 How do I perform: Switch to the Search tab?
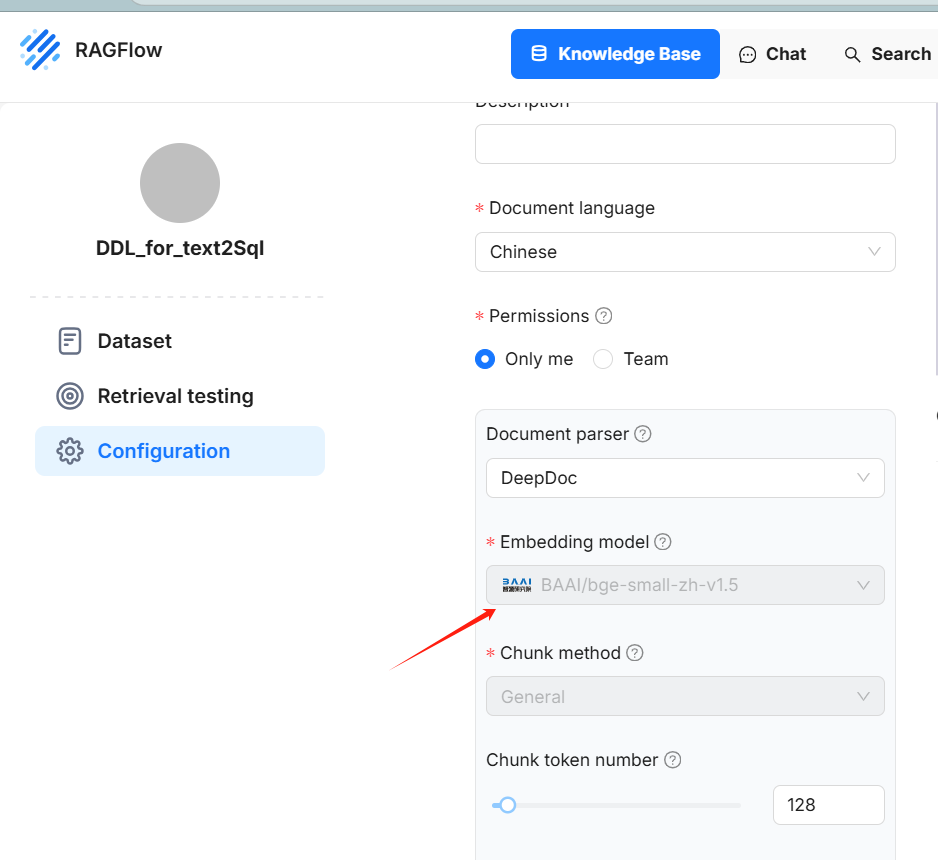point(887,54)
